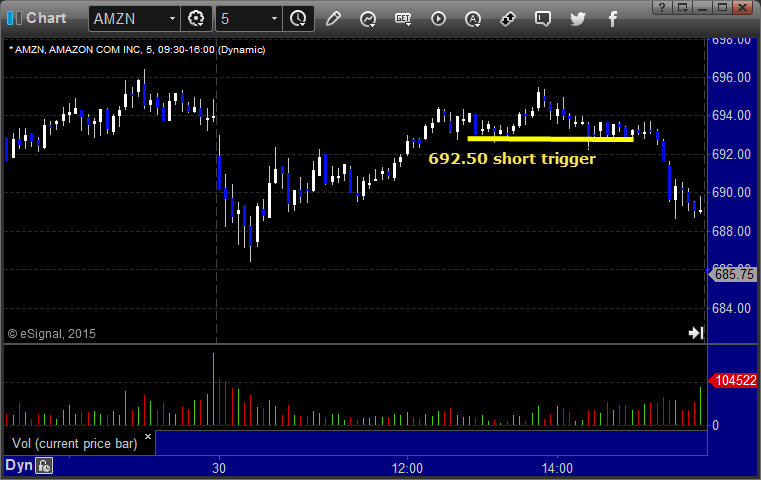This screenshot has height=480, width=761.
Task: Click the 685.75 price marker
Action: 733,274
